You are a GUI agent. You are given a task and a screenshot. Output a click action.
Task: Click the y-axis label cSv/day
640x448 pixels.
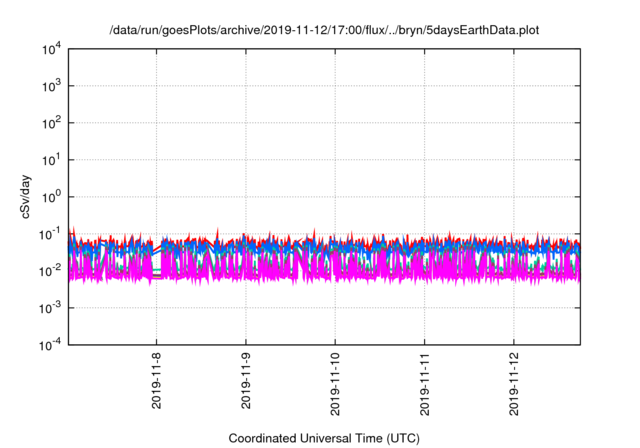(25, 197)
